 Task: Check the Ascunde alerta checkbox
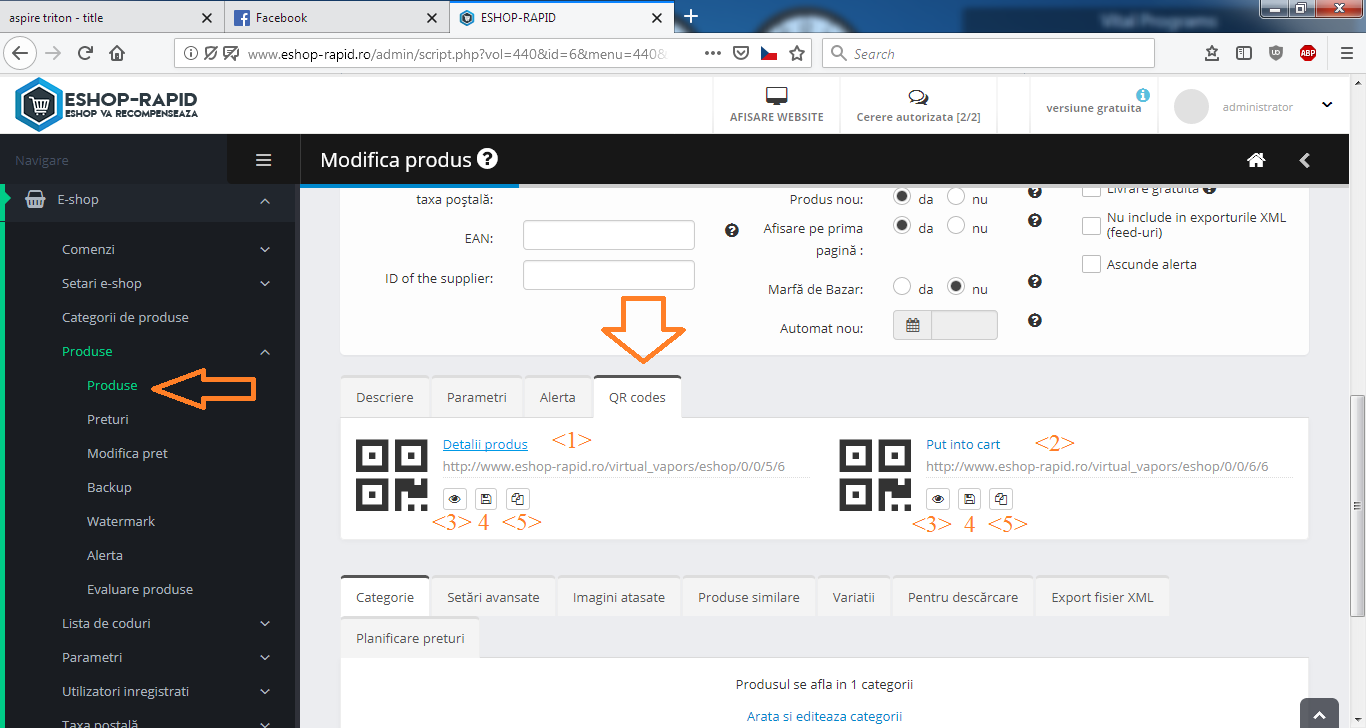(x=1092, y=264)
